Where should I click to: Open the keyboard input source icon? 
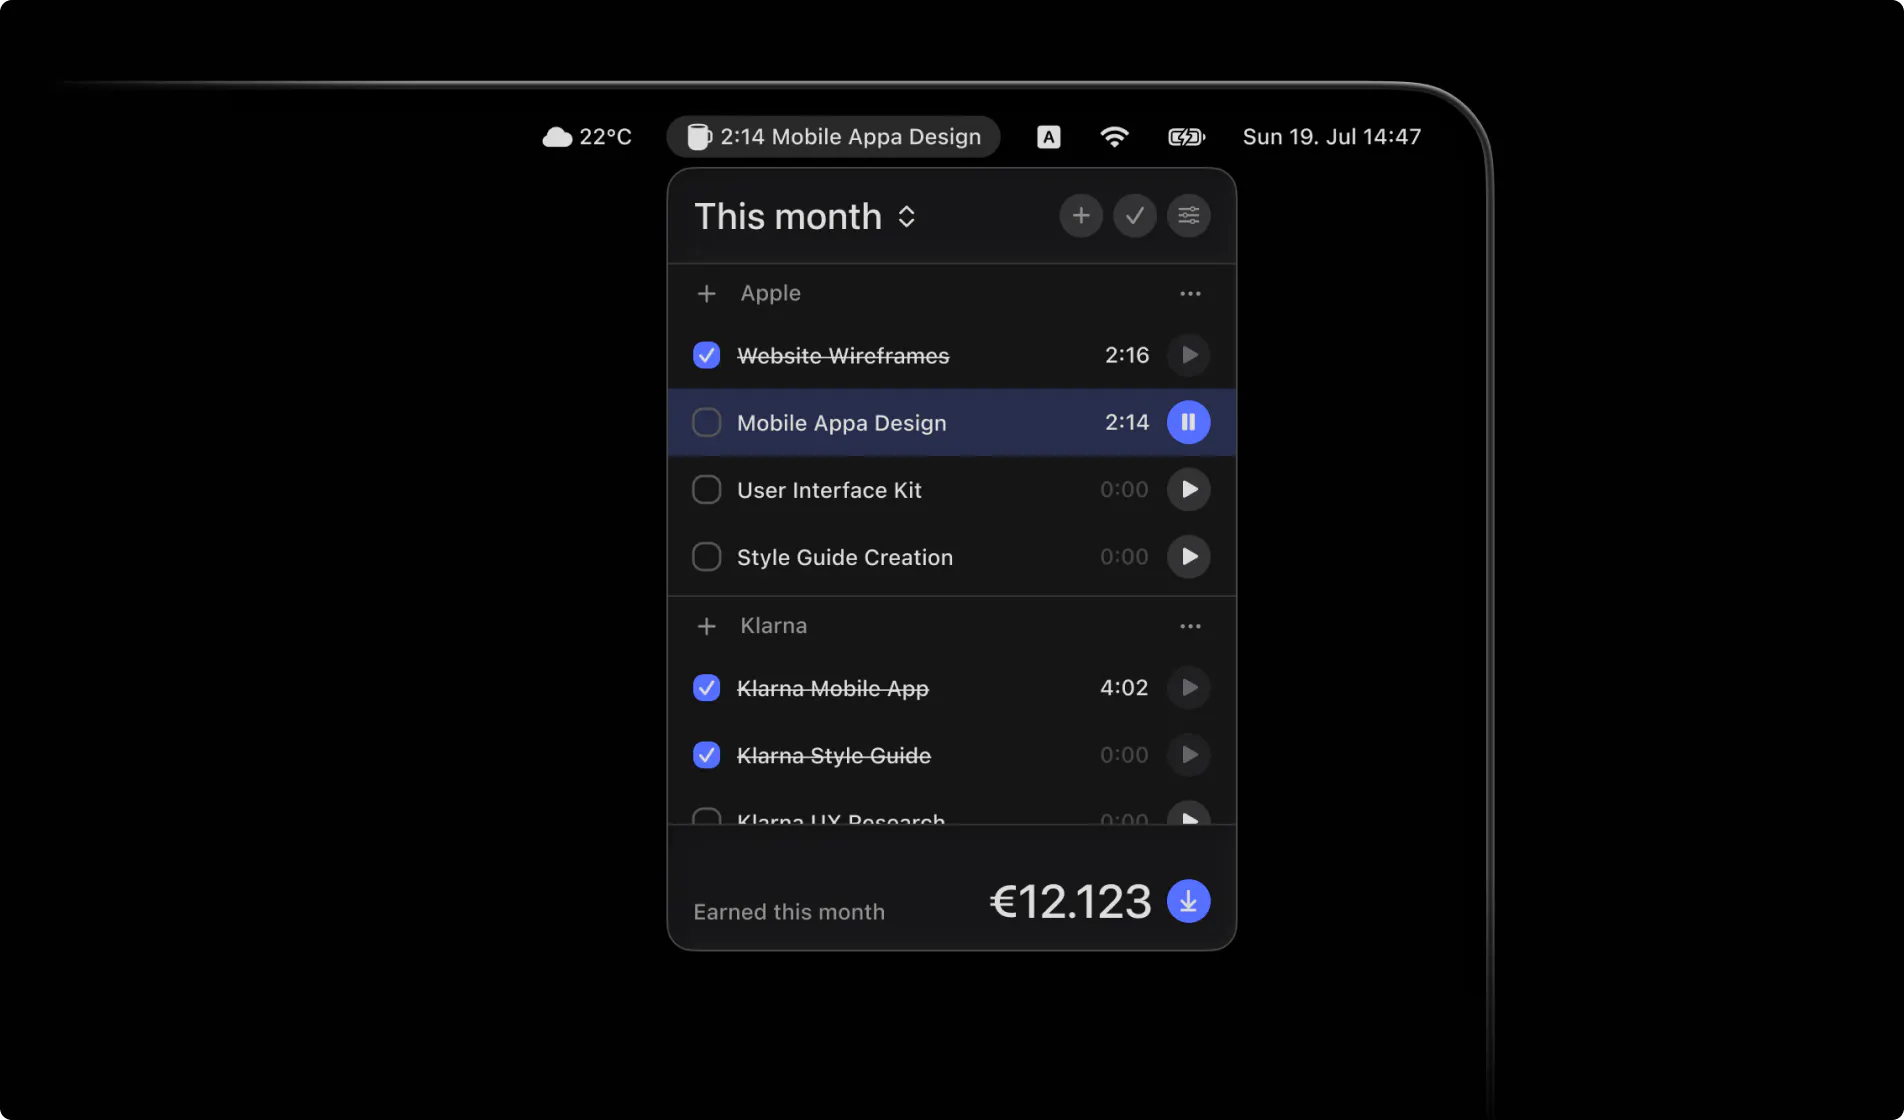point(1048,137)
